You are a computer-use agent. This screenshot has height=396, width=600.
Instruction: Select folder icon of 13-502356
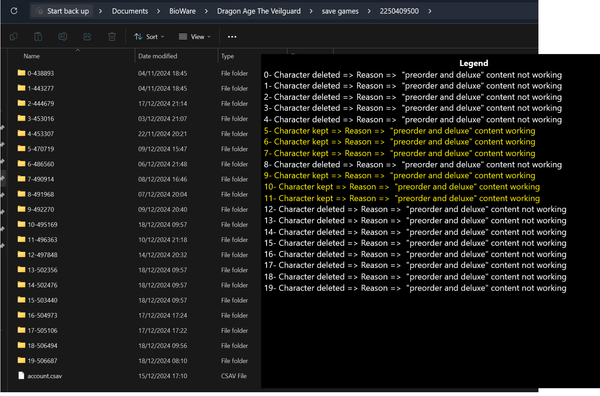pyautogui.click(x=21, y=270)
